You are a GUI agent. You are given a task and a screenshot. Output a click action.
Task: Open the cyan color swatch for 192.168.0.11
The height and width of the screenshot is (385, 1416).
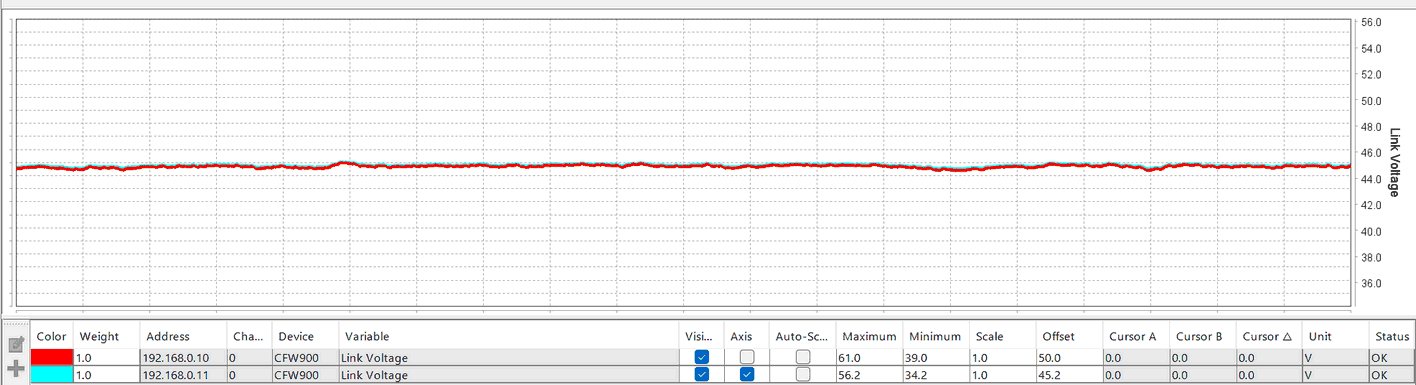coord(52,374)
